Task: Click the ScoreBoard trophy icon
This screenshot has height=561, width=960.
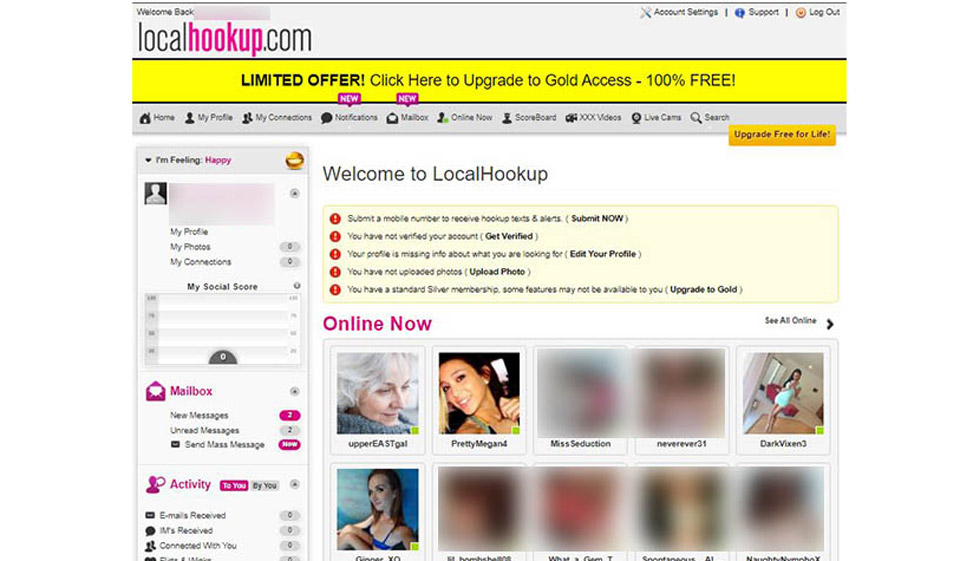Action: pyautogui.click(x=507, y=118)
